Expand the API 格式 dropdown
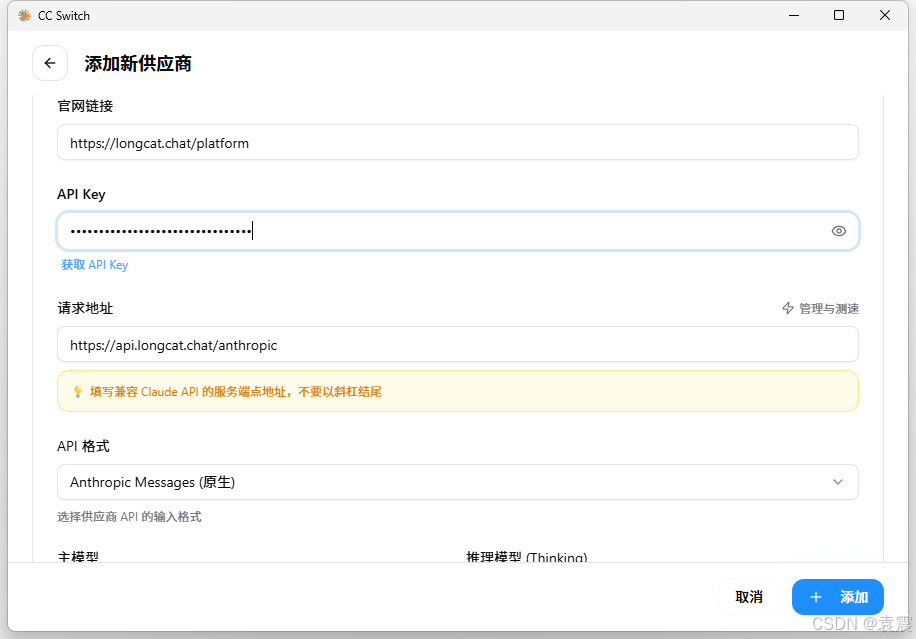The width and height of the screenshot is (916, 639). (x=457, y=482)
